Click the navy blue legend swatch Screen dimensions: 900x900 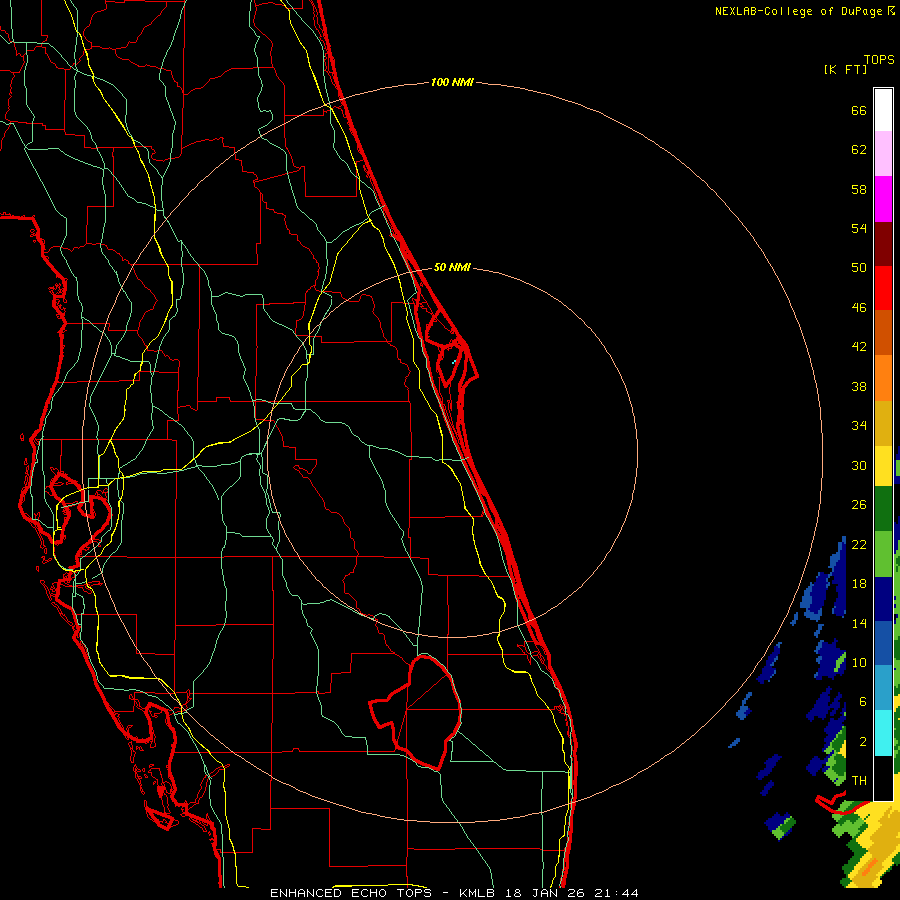883,599
